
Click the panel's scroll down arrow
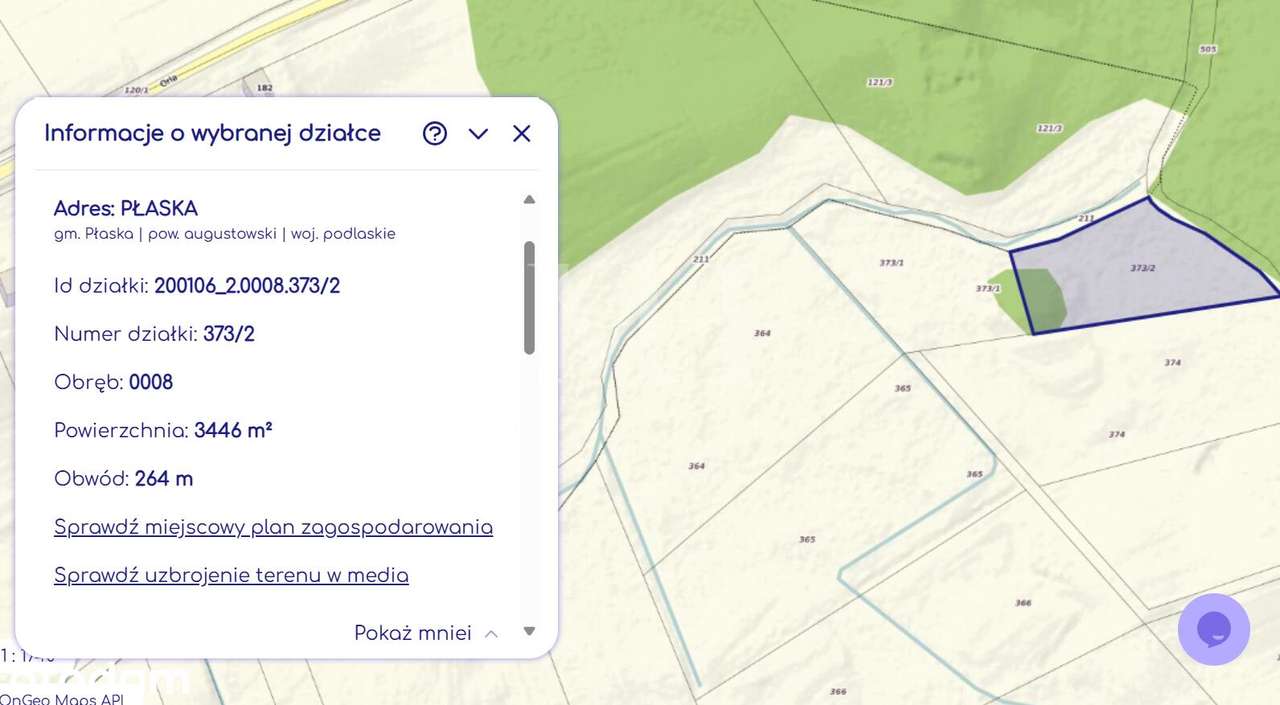point(529,631)
